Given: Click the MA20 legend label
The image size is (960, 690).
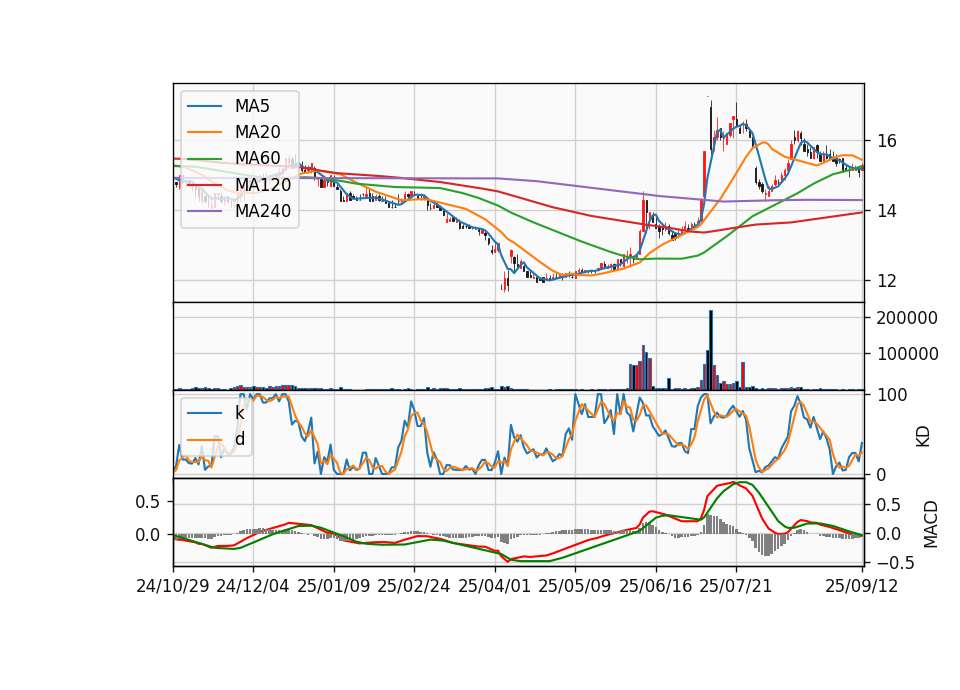Looking at the screenshot, I should click(x=257, y=132).
